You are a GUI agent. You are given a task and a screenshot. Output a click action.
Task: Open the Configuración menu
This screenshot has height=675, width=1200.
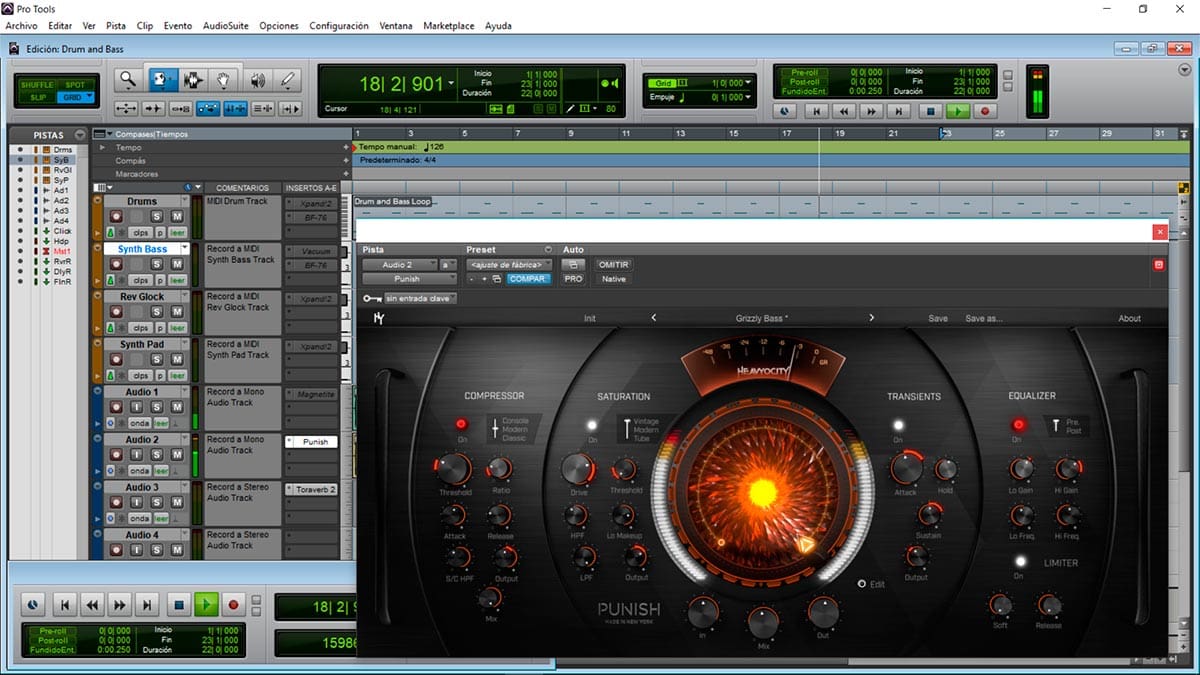click(x=339, y=25)
